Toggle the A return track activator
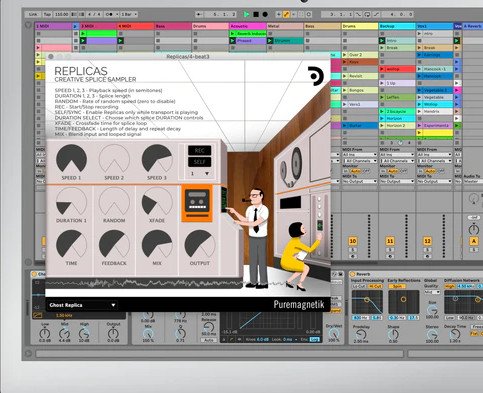Screen dimensions: 483x393 pyautogui.click(x=474, y=241)
